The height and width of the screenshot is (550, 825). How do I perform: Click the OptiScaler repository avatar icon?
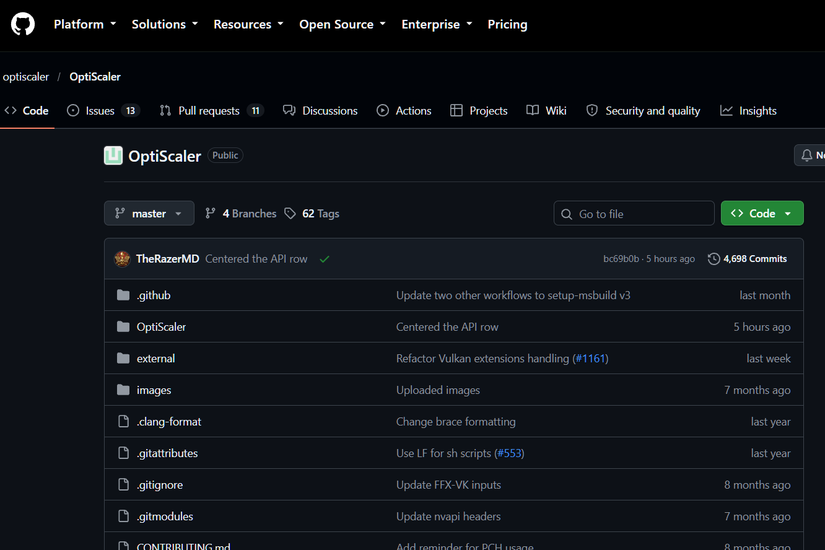[x=113, y=156]
